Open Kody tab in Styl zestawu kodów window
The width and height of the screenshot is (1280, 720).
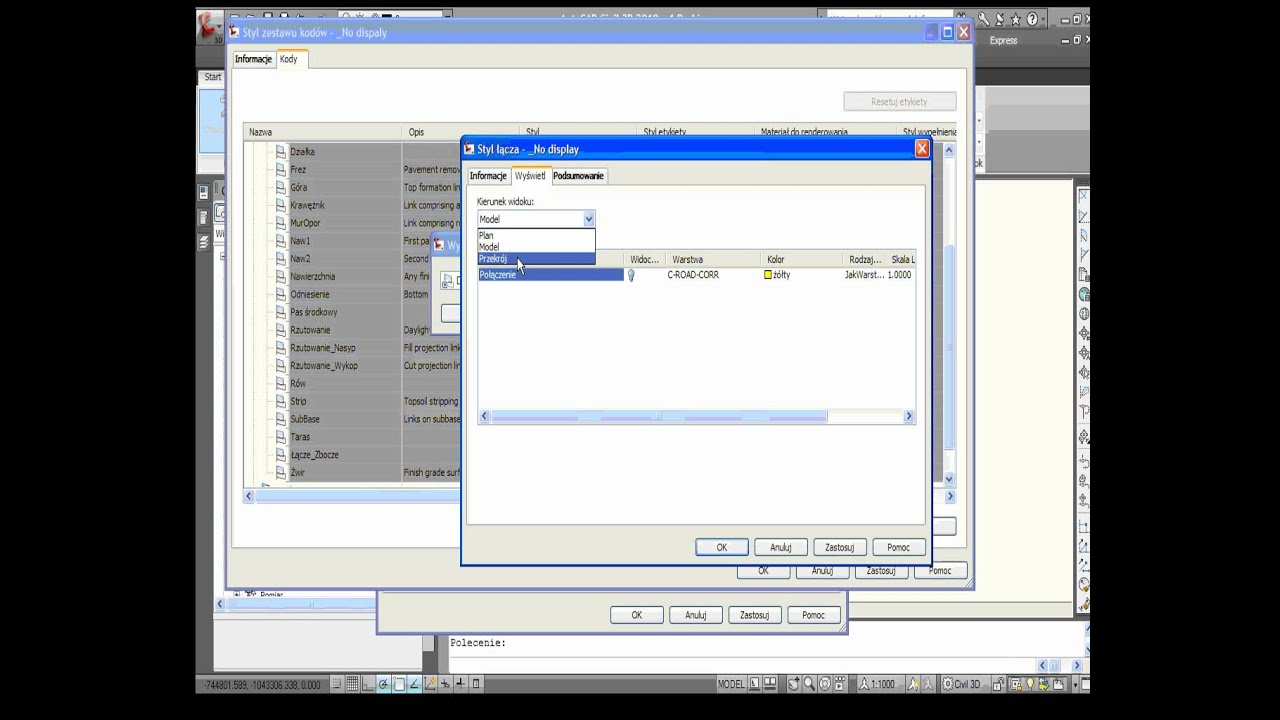pos(288,59)
